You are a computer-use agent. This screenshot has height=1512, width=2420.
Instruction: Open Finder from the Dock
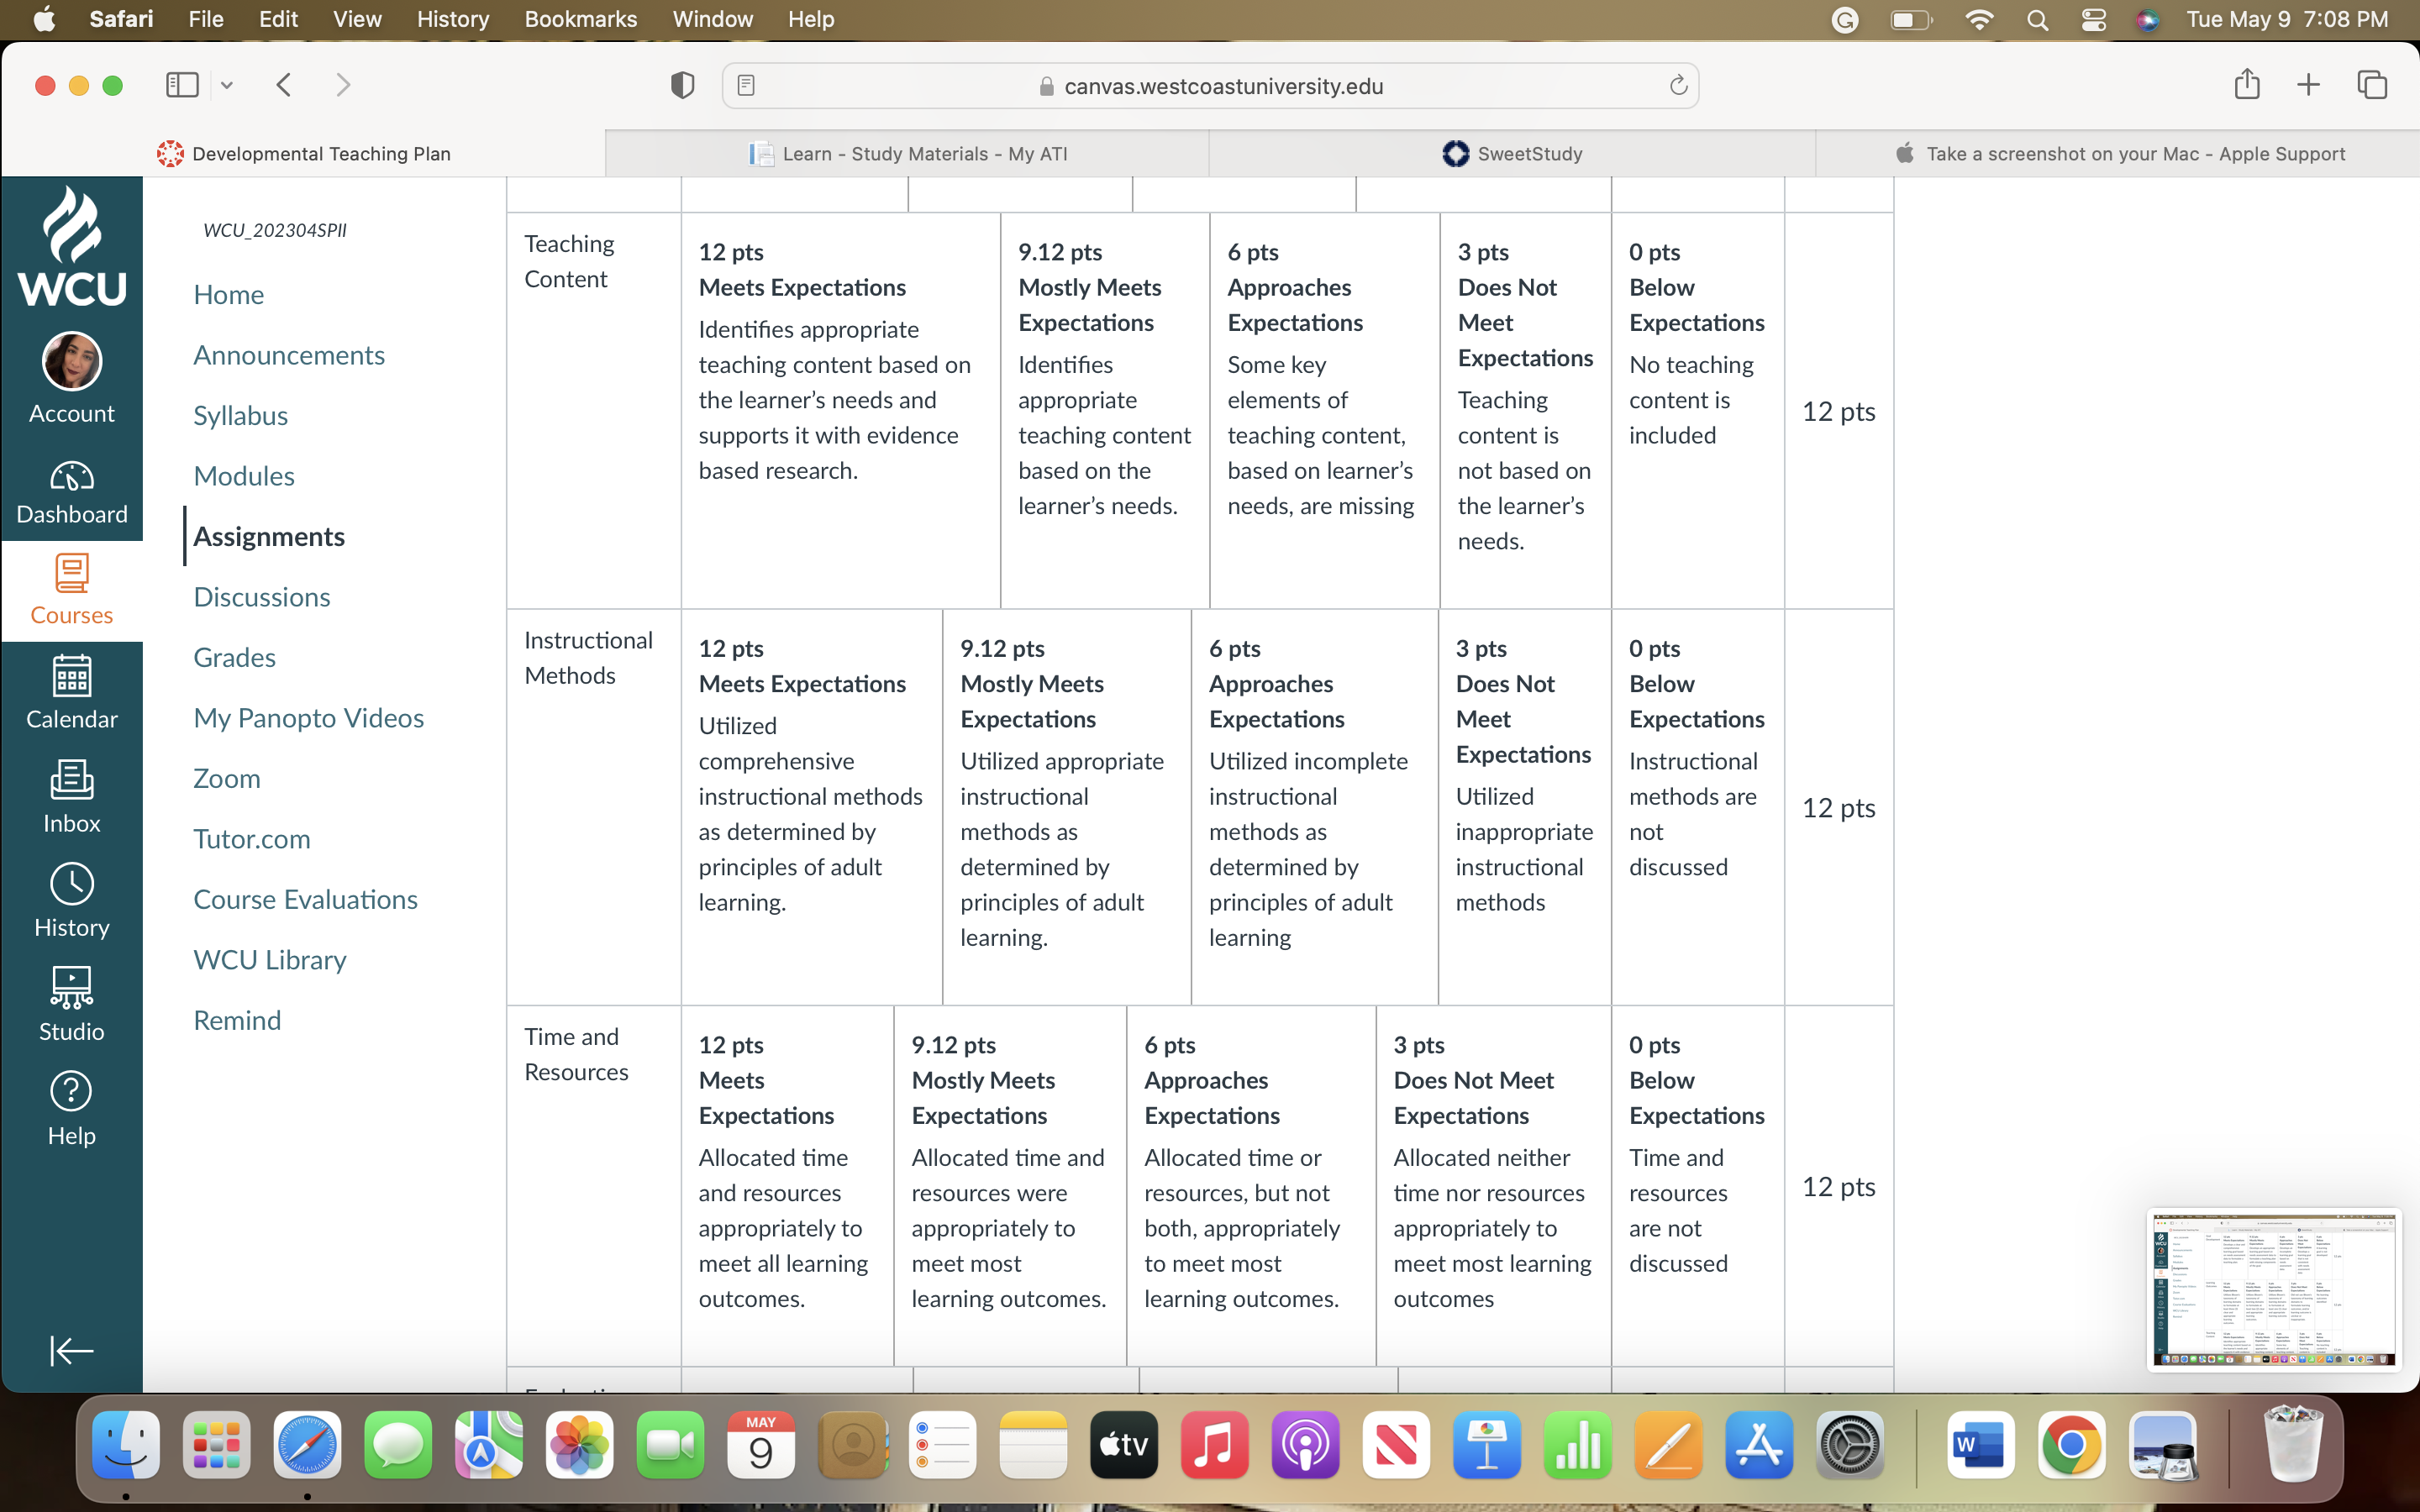point(126,1445)
